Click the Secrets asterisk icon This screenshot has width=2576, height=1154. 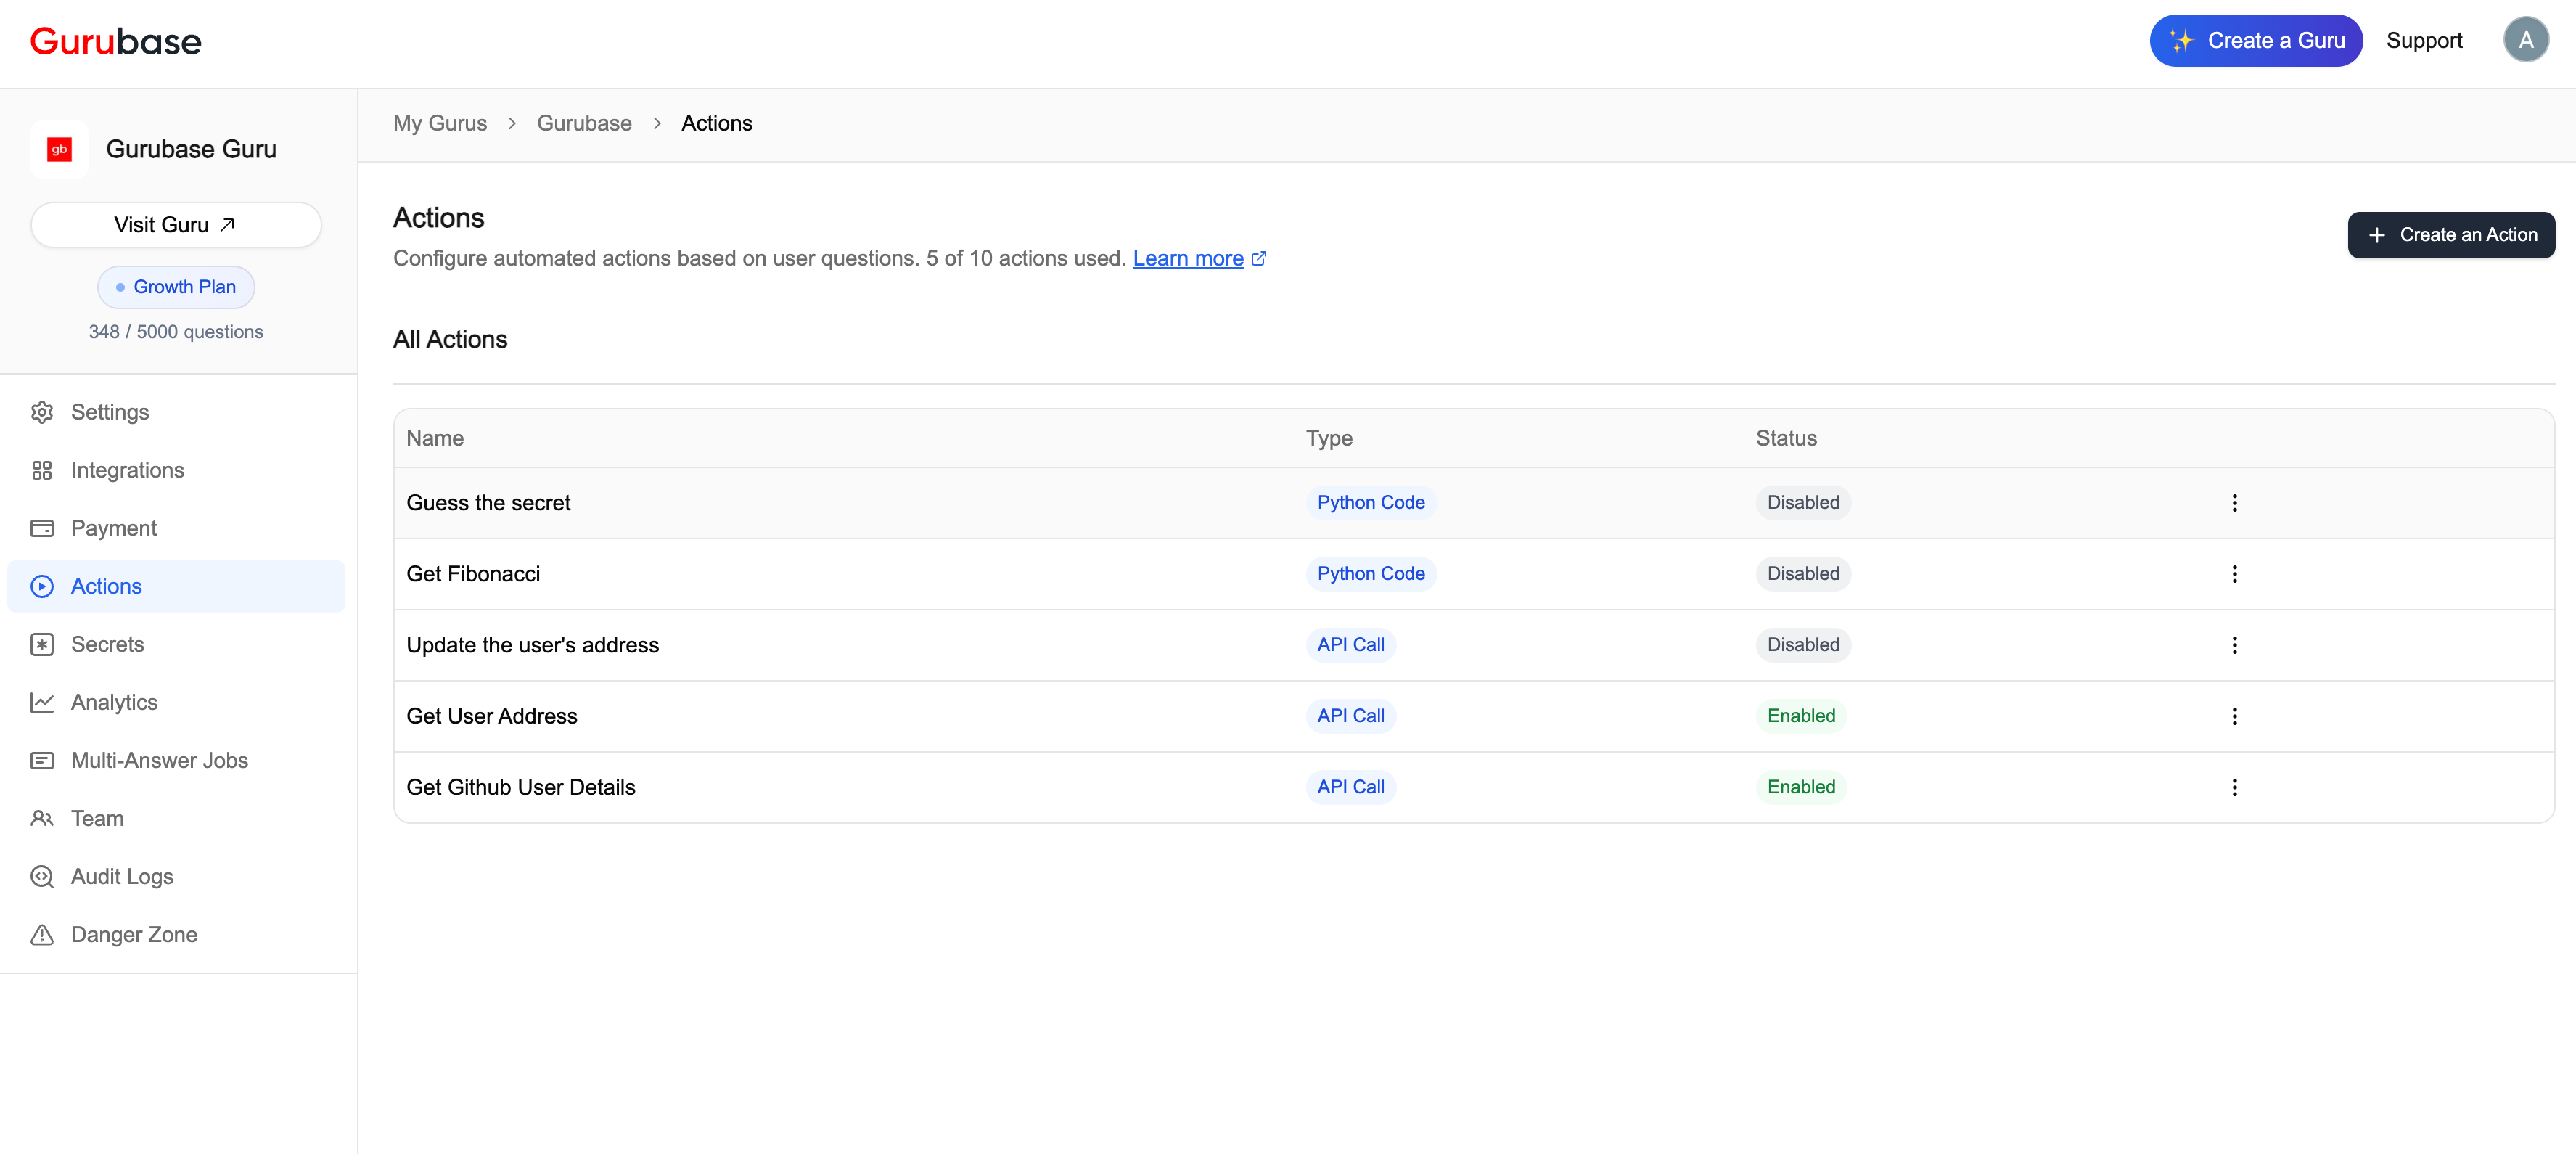tap(41, 644)
